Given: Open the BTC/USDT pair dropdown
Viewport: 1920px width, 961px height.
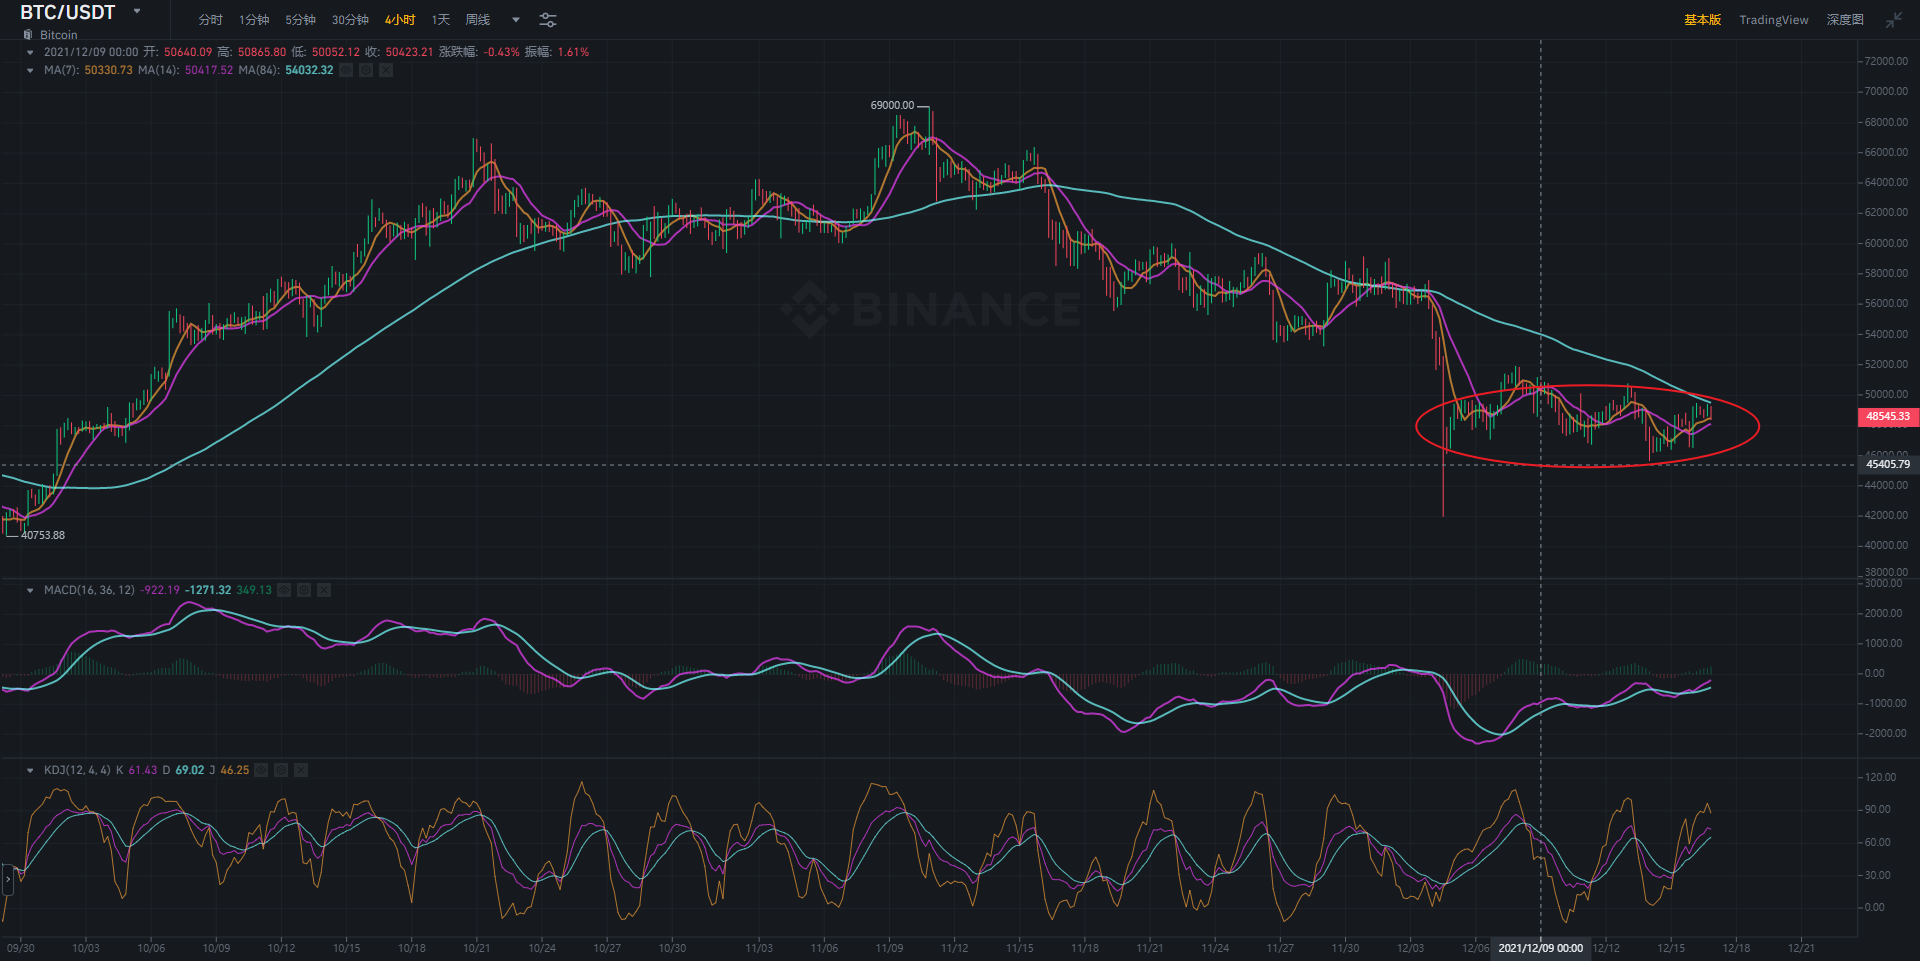Looking at the screenshot, I should (137, 12).
